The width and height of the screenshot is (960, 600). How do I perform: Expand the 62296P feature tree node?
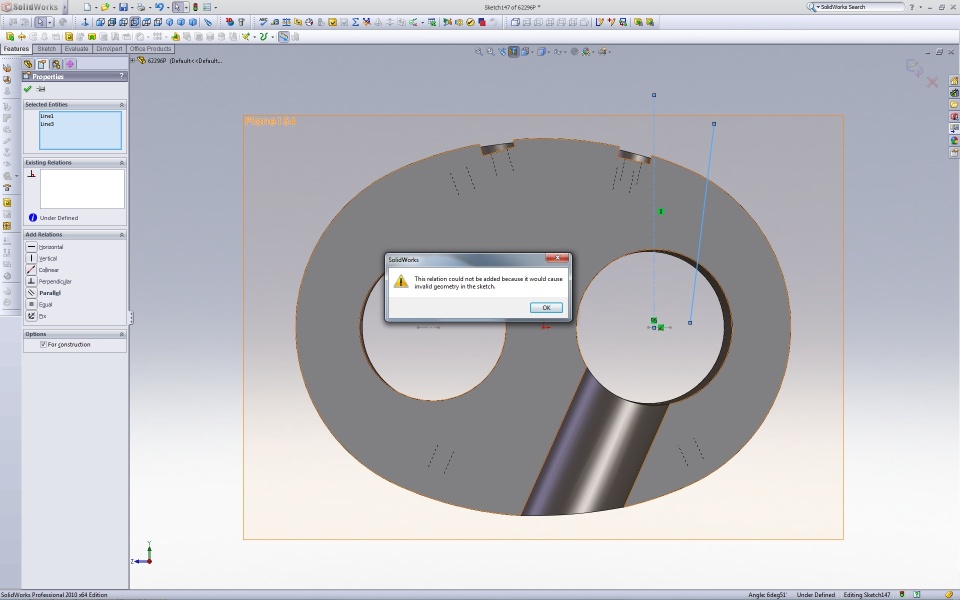coord(133,61)
